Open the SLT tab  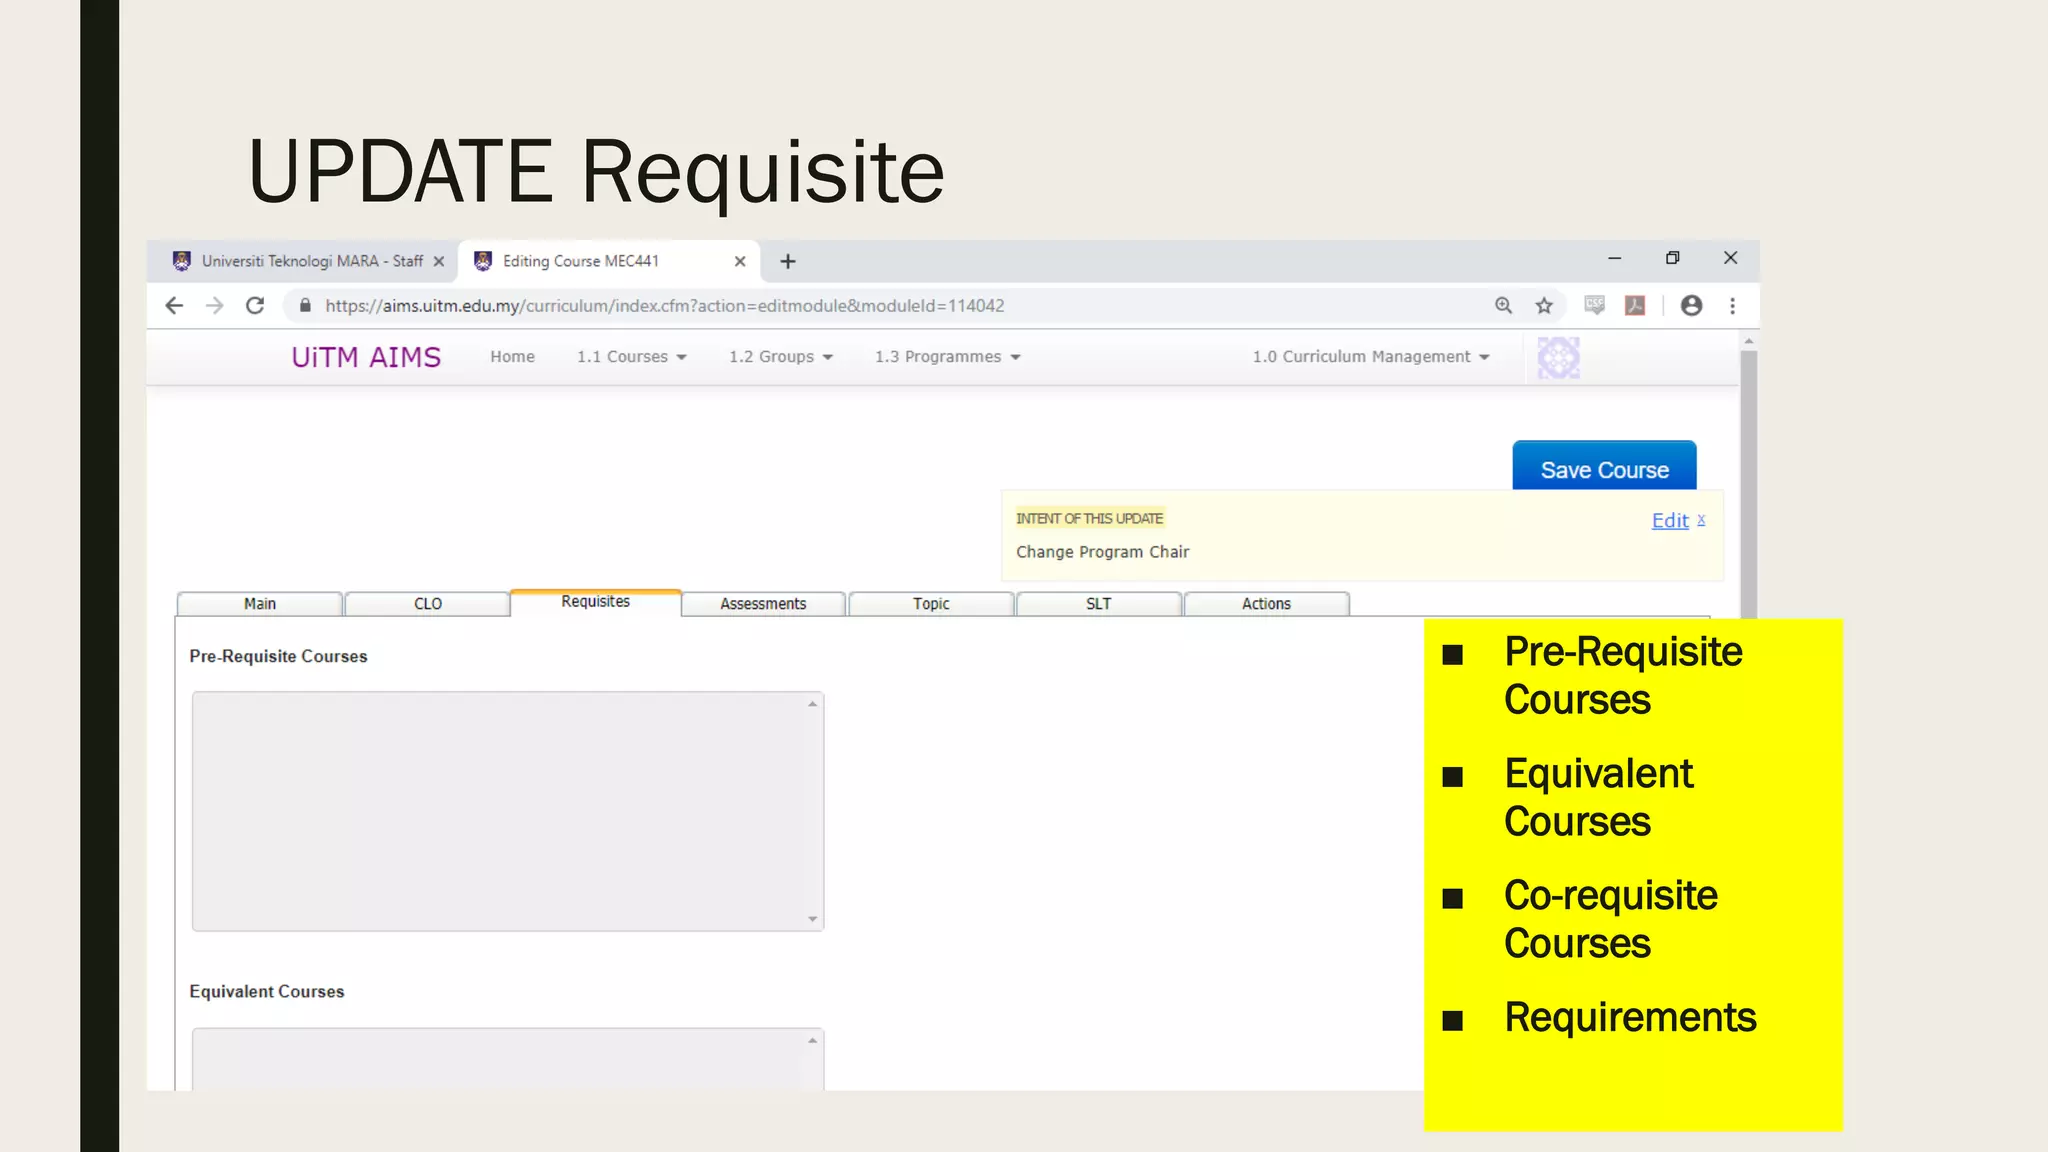1098,604
